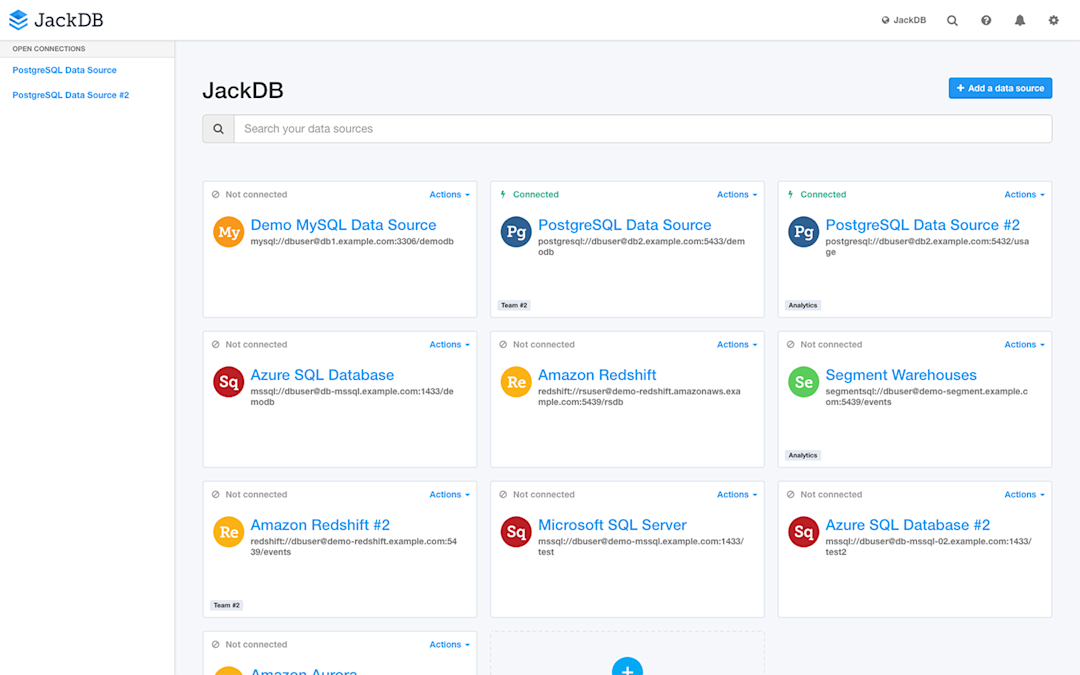
Task: Open Actions dropdown for Microsoft SQL Server
Action: tap(736, 495)
